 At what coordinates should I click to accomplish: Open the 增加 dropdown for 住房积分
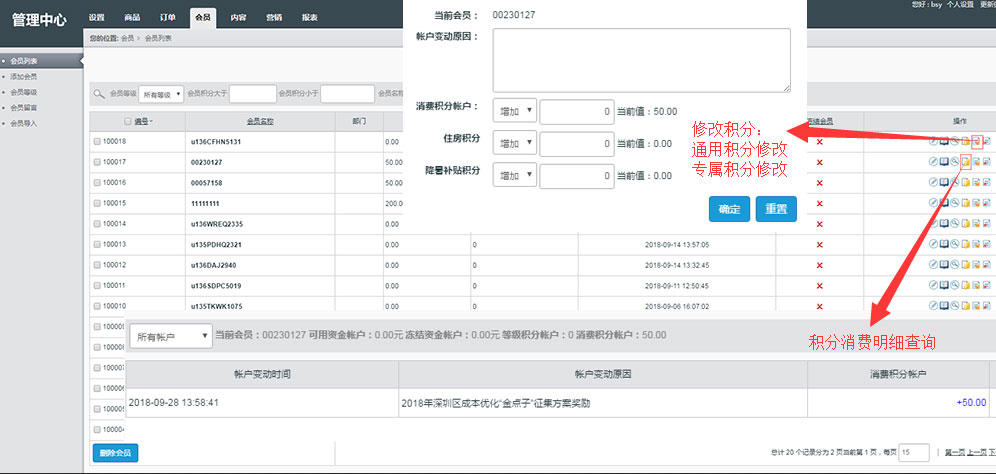(515, 144)
